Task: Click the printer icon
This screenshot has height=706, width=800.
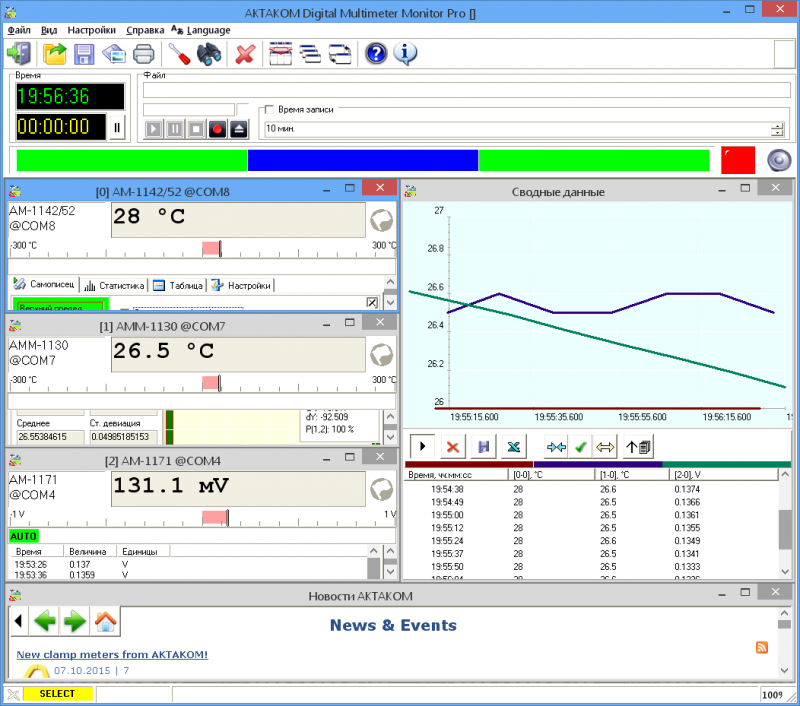Action: 143,54
